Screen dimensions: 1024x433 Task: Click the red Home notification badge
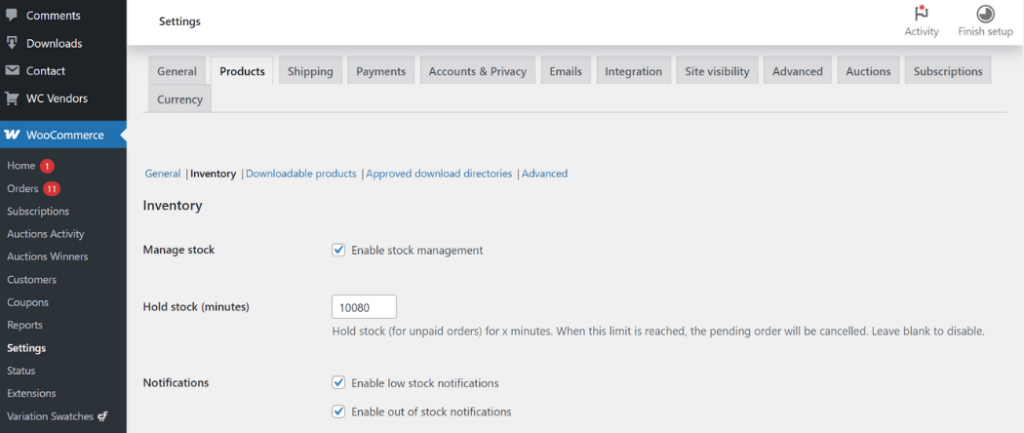pyautogui.click(x=47, y=166)
